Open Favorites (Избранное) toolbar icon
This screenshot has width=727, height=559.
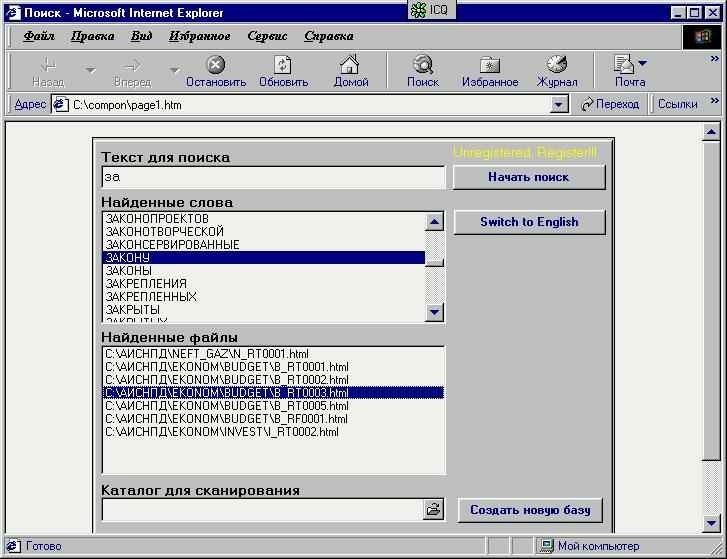click(x=489, y=66)
